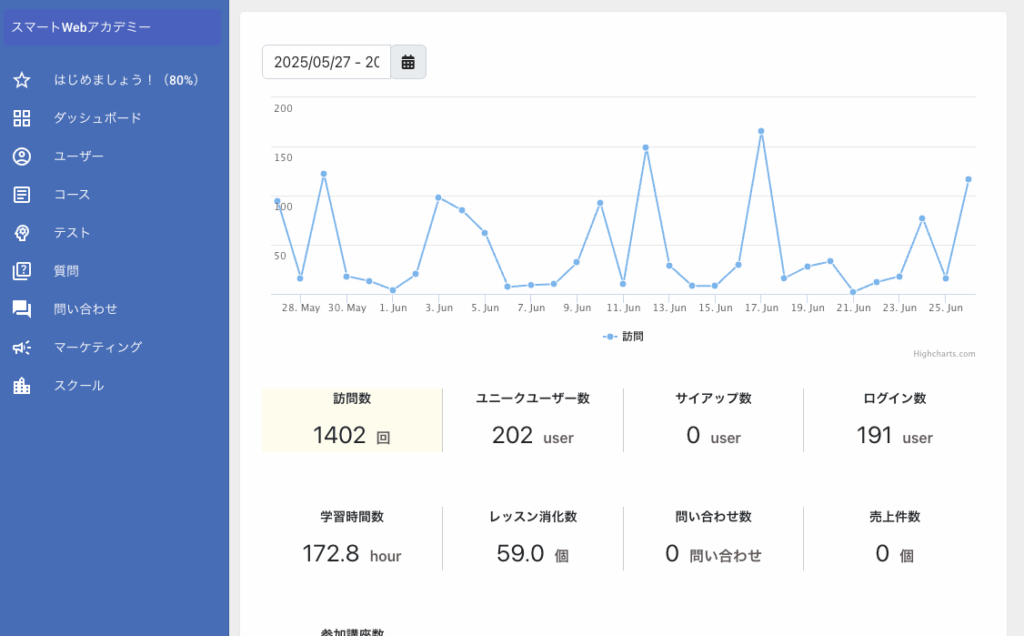Select the ユニークユーザー数 stat card
Viewport: 1024px width, 636px height.
click(x=533, y=420)
